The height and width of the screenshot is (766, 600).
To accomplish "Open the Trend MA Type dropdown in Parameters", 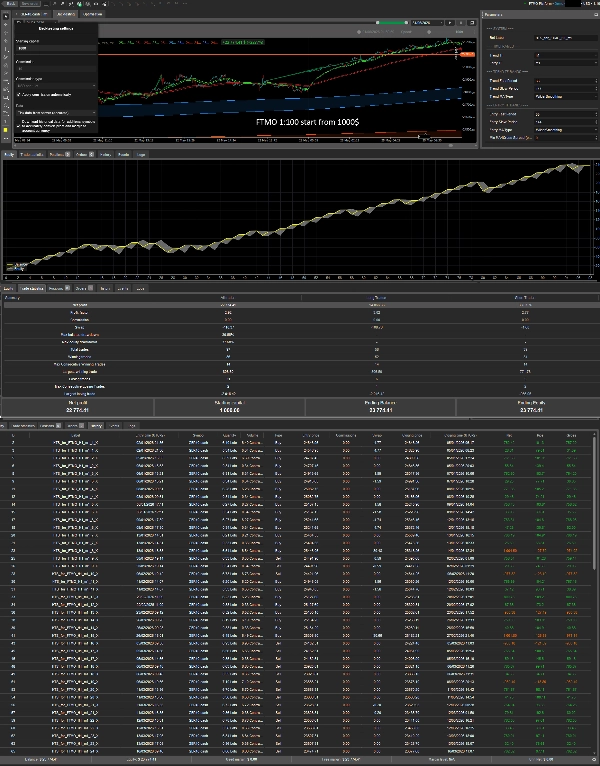I will point(566,97).
